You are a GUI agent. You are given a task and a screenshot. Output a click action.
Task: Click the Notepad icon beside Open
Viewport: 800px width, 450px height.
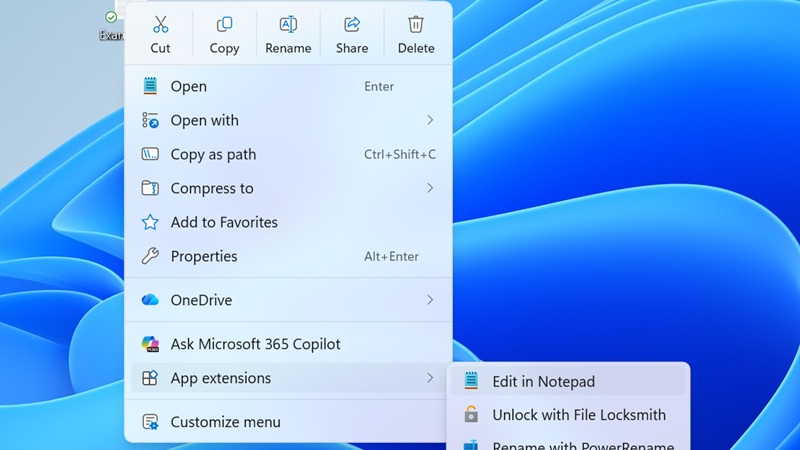(x=150, y=86)
